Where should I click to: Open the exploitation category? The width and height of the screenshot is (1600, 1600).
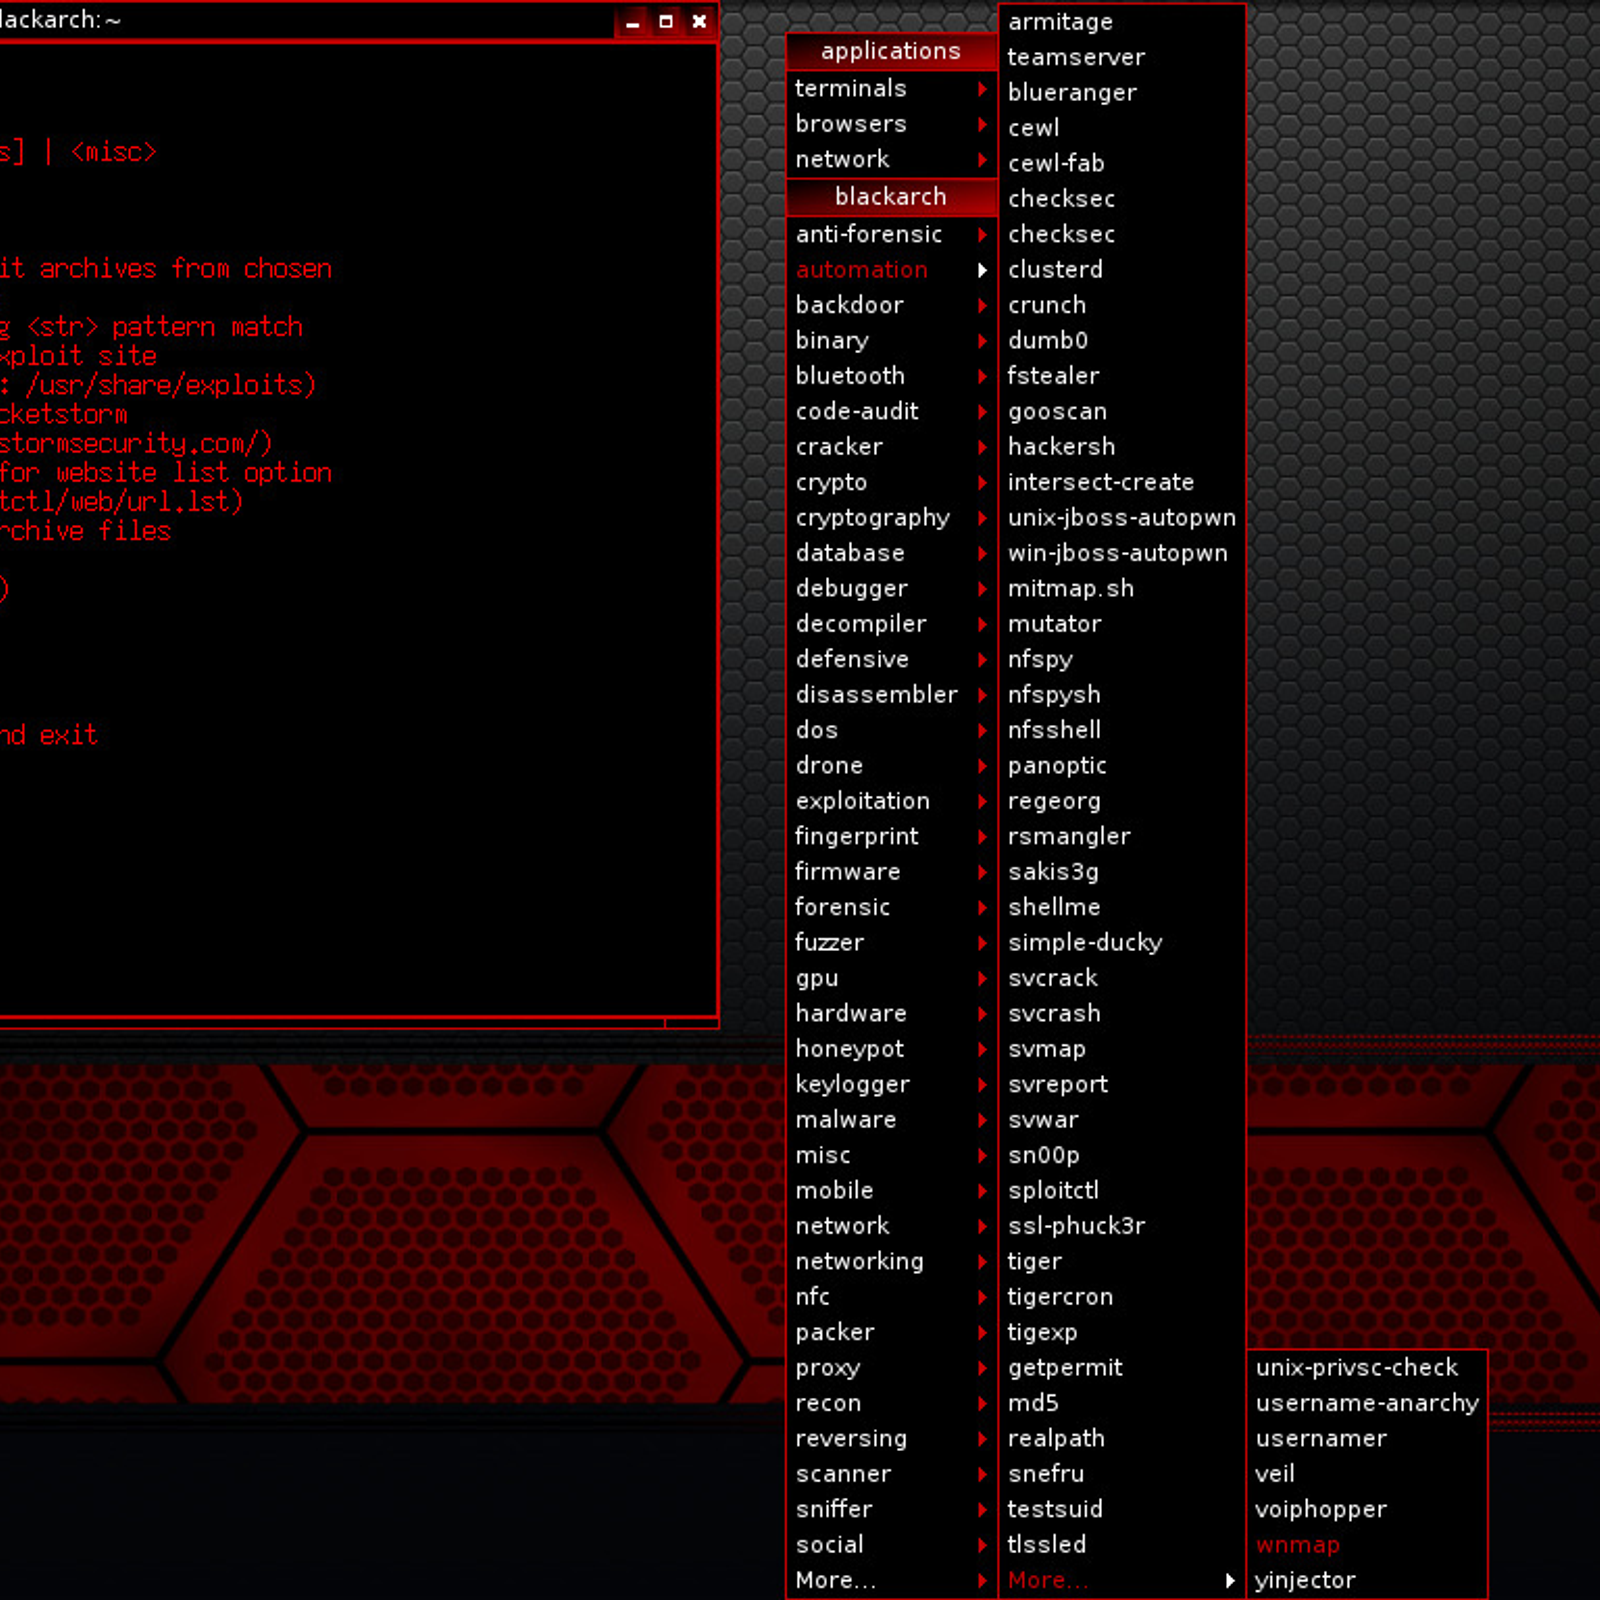(892, 801)
